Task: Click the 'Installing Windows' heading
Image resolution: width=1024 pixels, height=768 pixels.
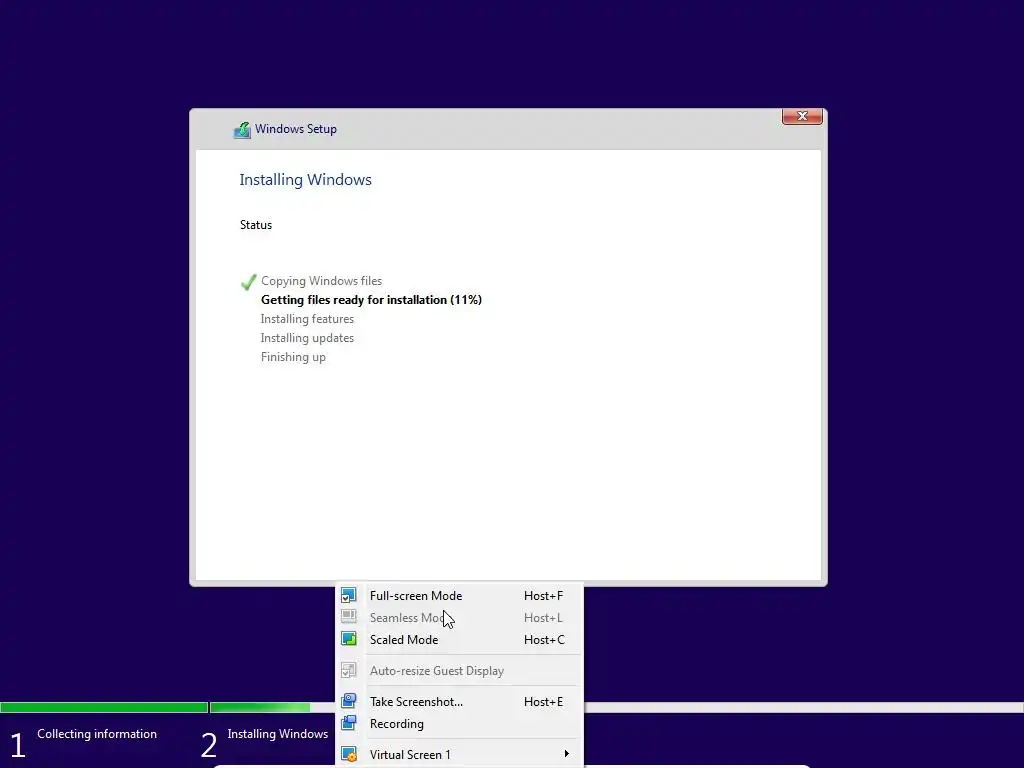Action: coord(305,180)
